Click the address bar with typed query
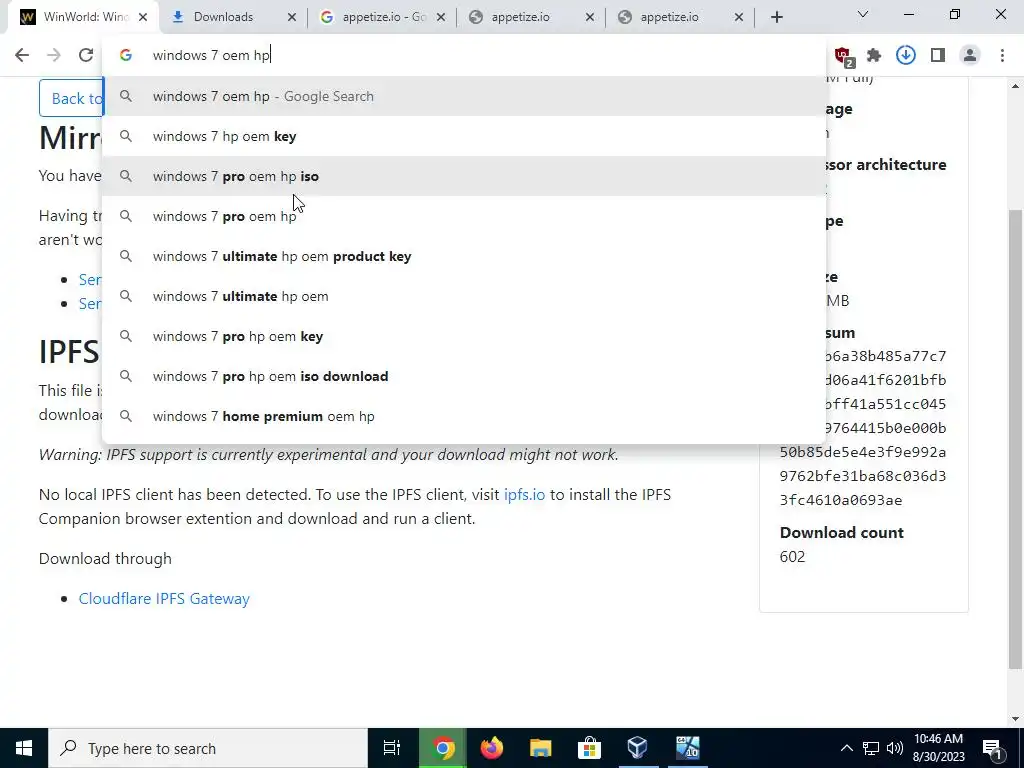This screenshot has height=768, width=1024. [464, 56]
